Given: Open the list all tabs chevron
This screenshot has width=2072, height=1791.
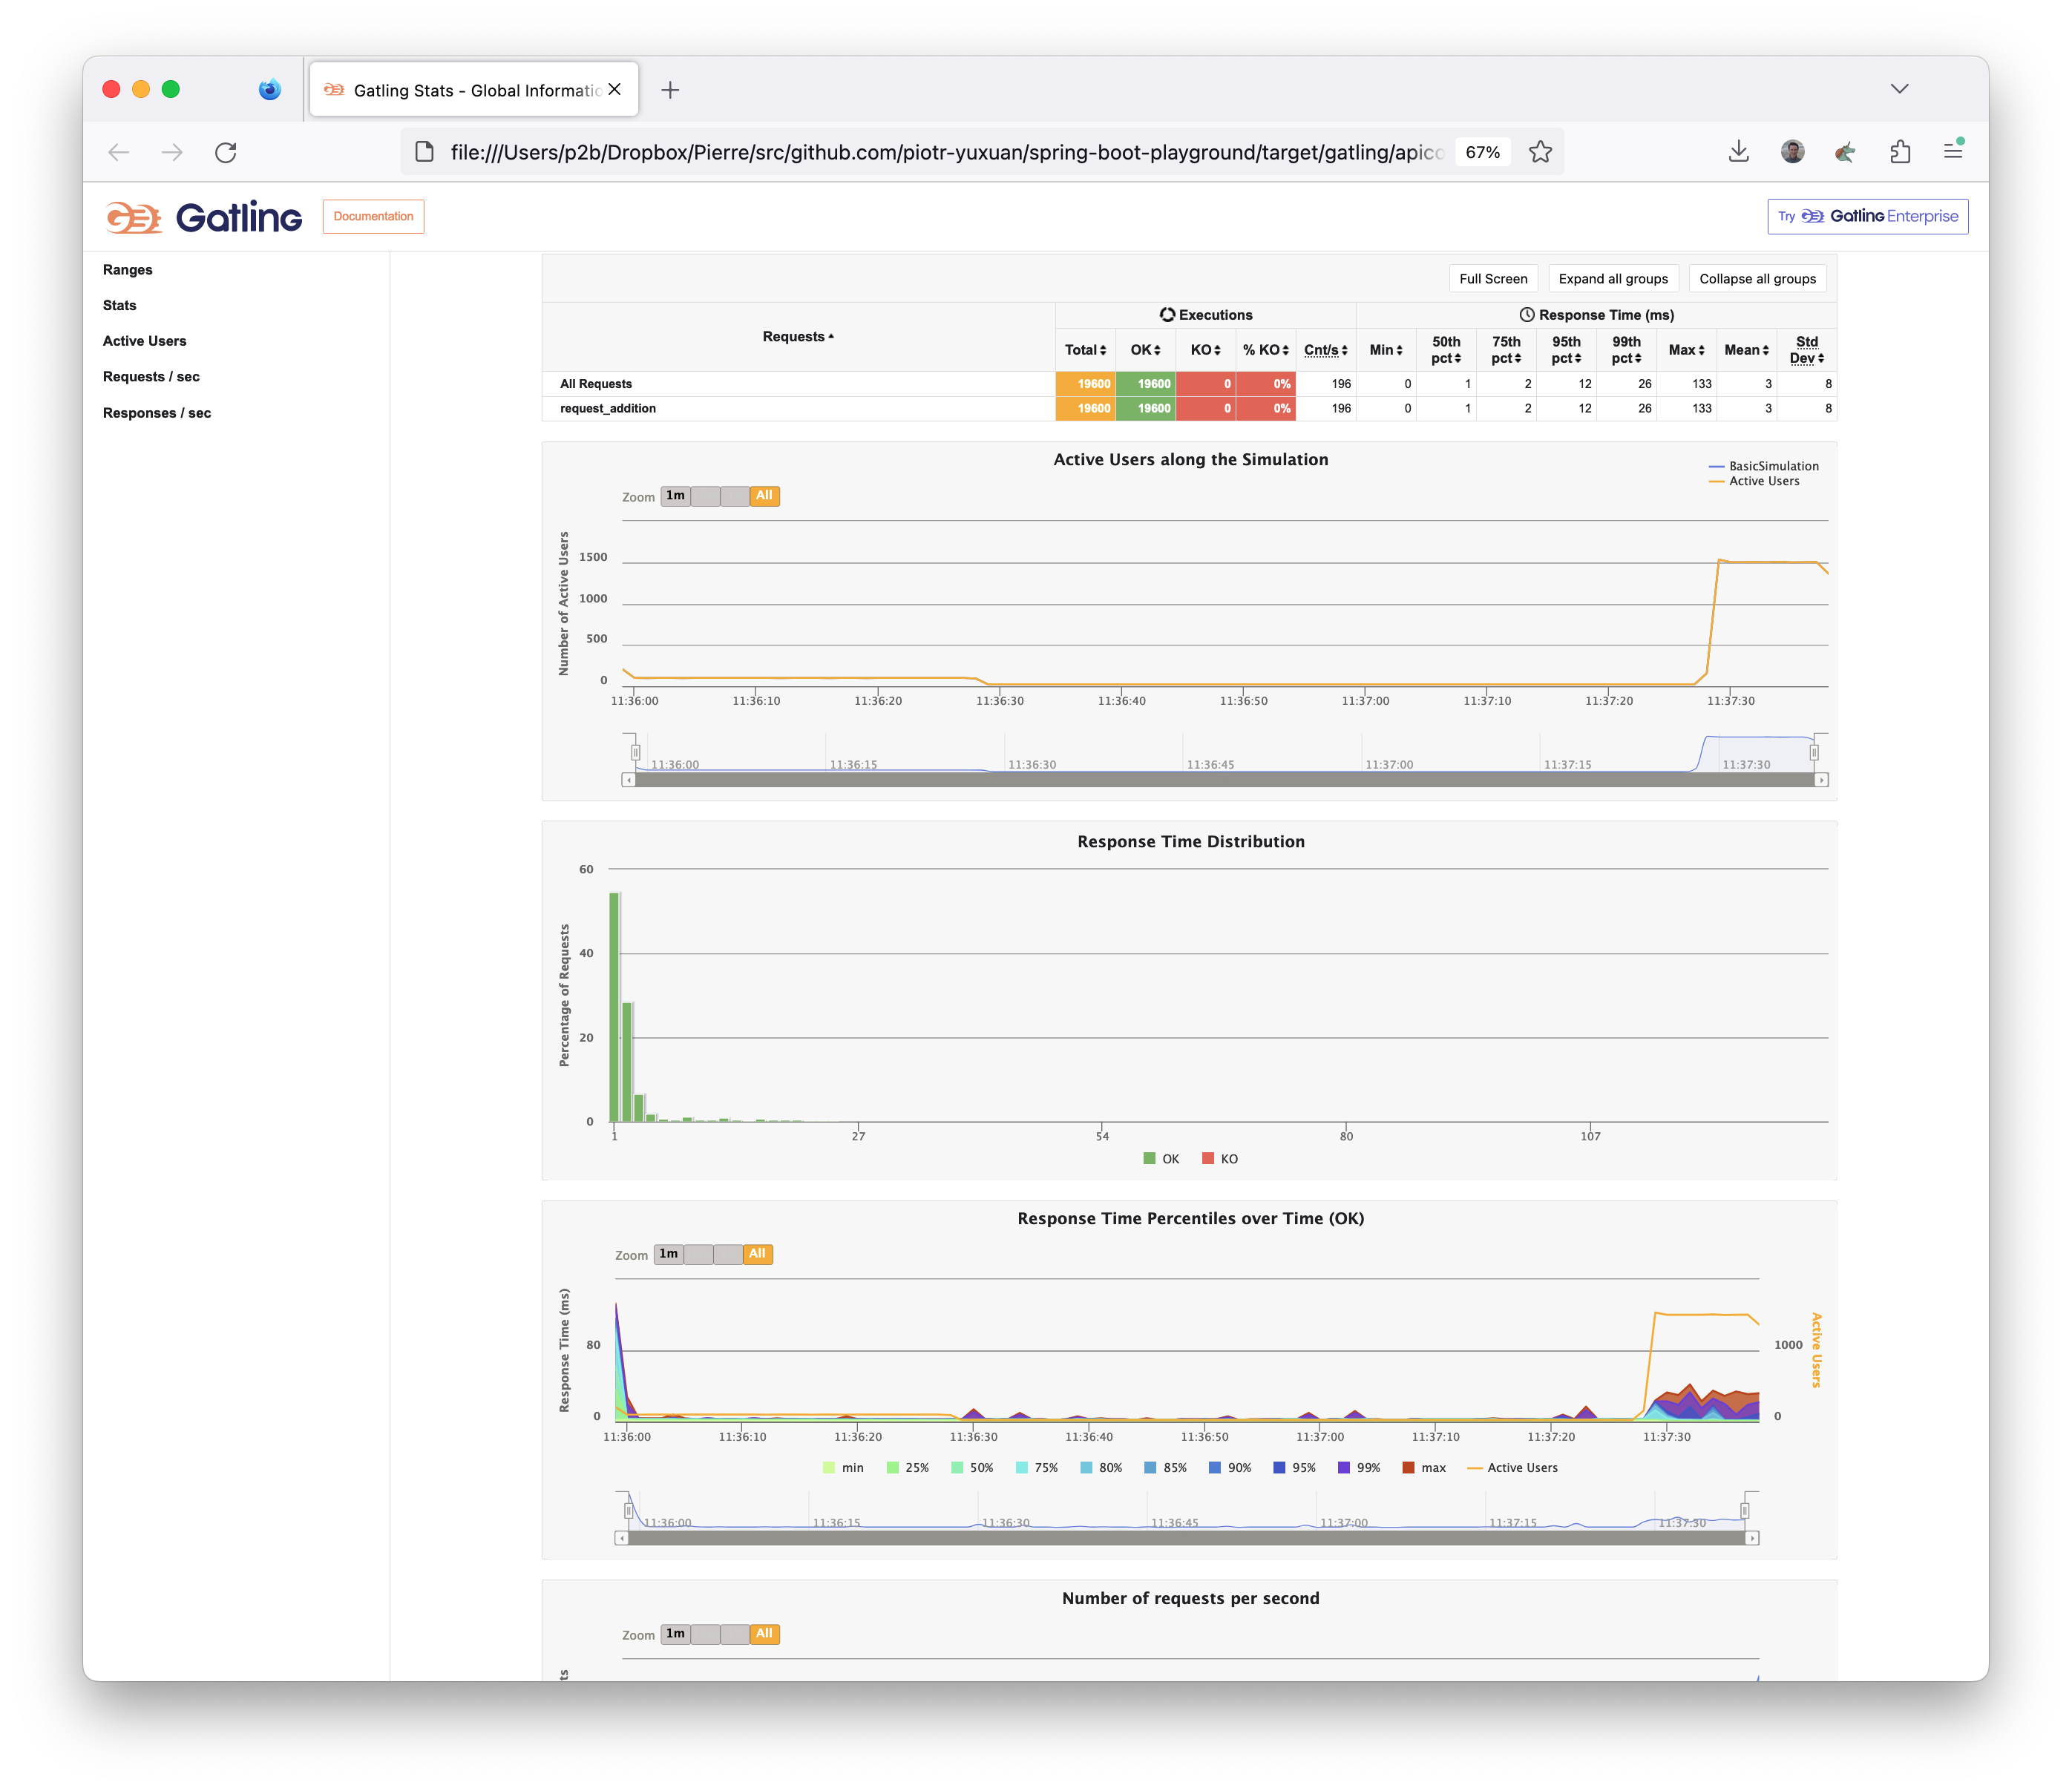Looking at the screenshot, I should [x=1899, y=89].
